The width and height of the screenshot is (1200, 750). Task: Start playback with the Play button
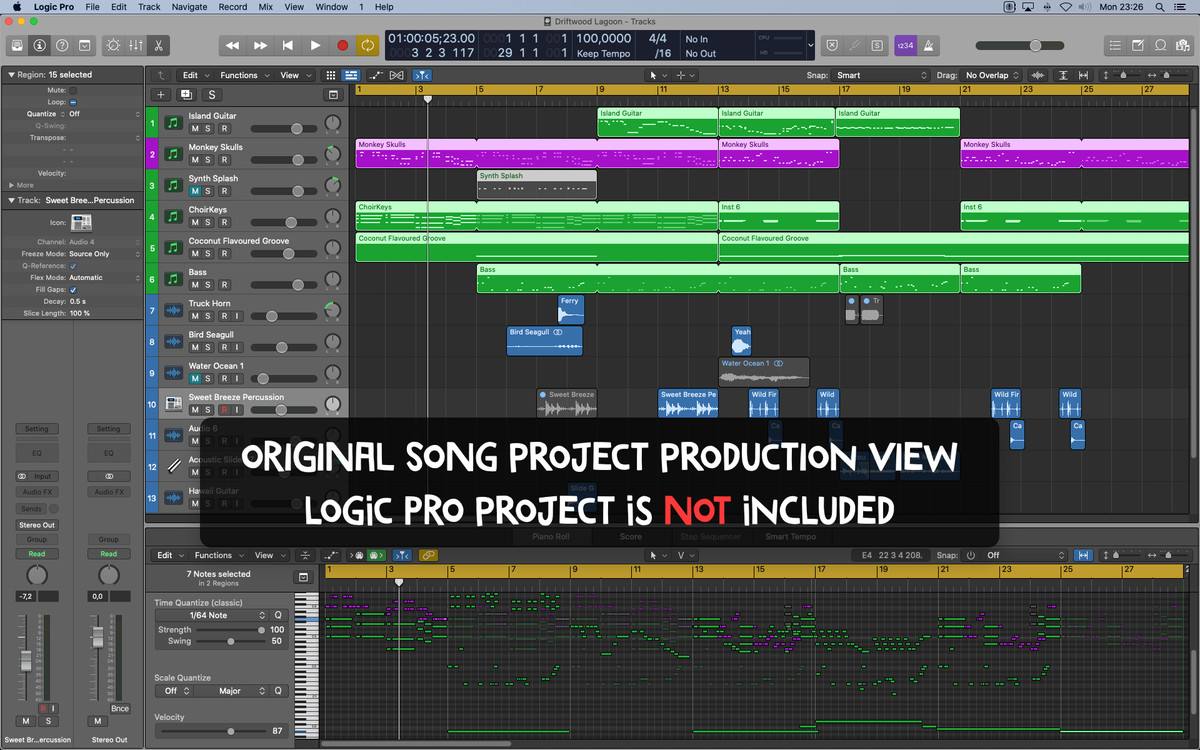click(315, 45)
